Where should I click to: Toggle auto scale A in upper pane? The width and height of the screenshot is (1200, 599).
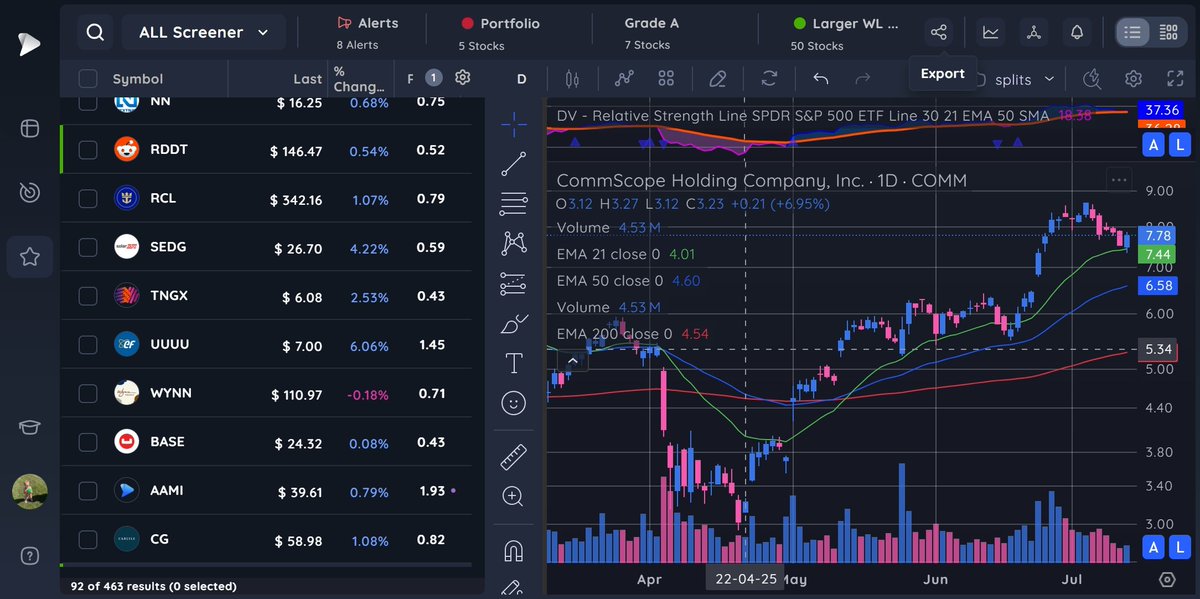pos(1153,146)
